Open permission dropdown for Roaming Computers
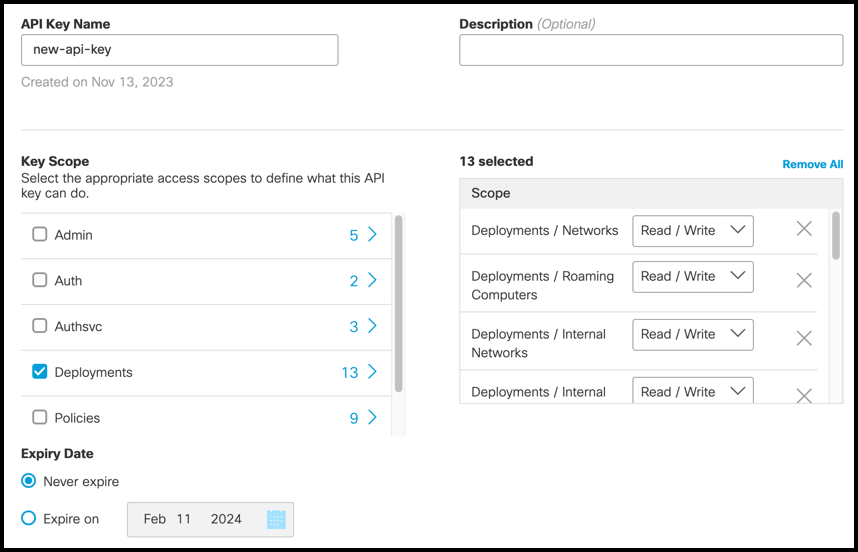Viewport: 858px width, 552px height. 693,277
